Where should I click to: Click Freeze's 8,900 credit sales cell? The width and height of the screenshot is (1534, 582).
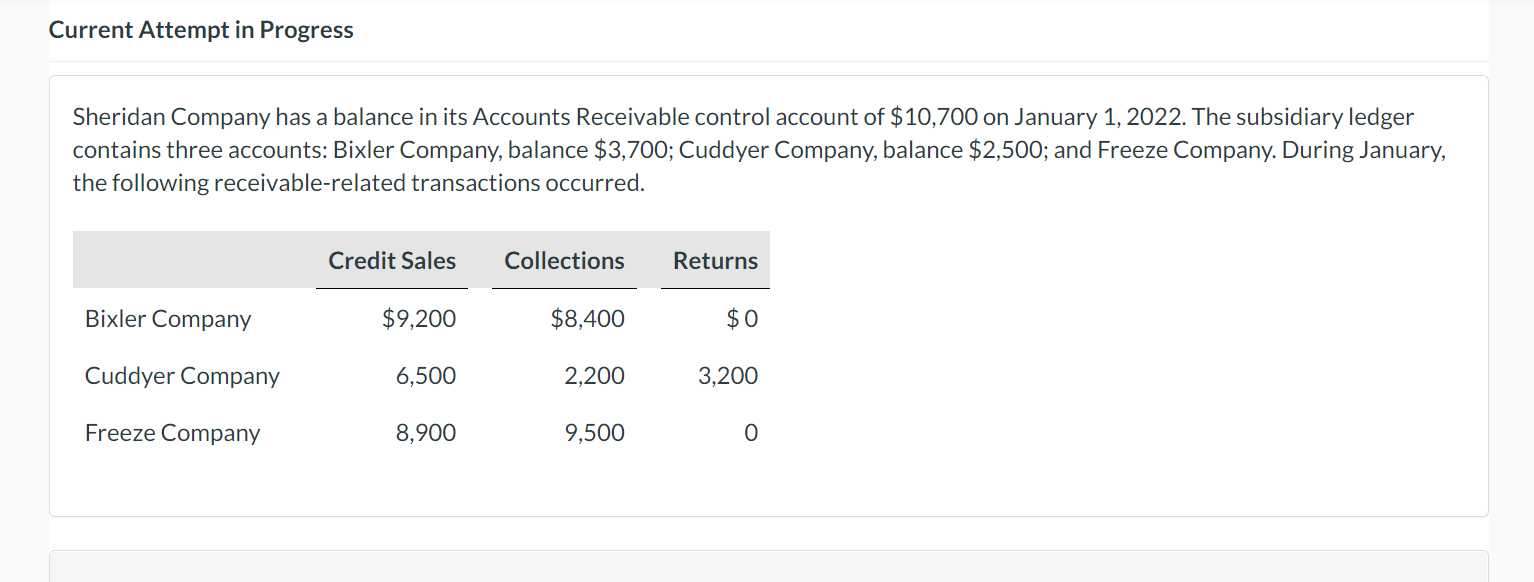tap(426, 433)
